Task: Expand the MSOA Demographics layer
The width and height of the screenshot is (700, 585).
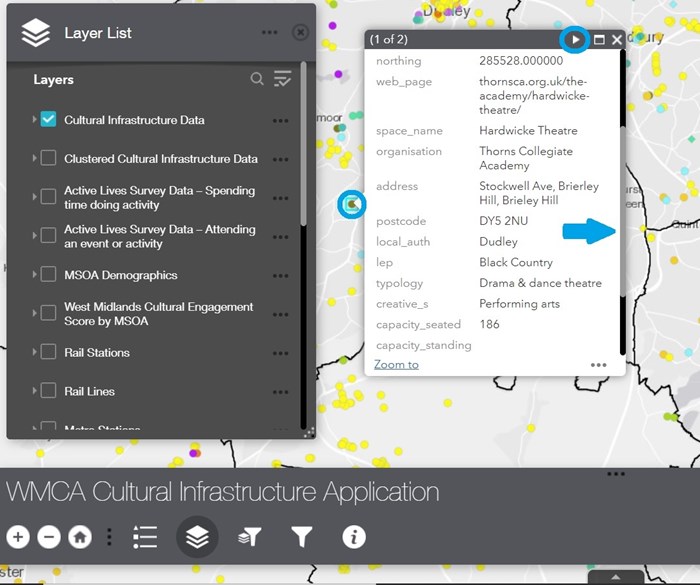Action: point(34,275)
